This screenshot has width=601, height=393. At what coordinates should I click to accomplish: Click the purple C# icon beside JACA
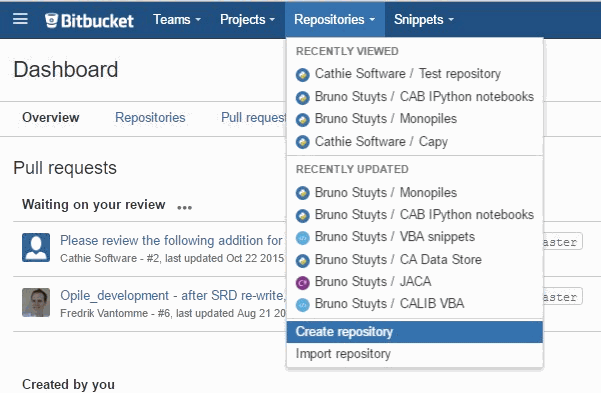pyautogui.click(x=302, y=283)
